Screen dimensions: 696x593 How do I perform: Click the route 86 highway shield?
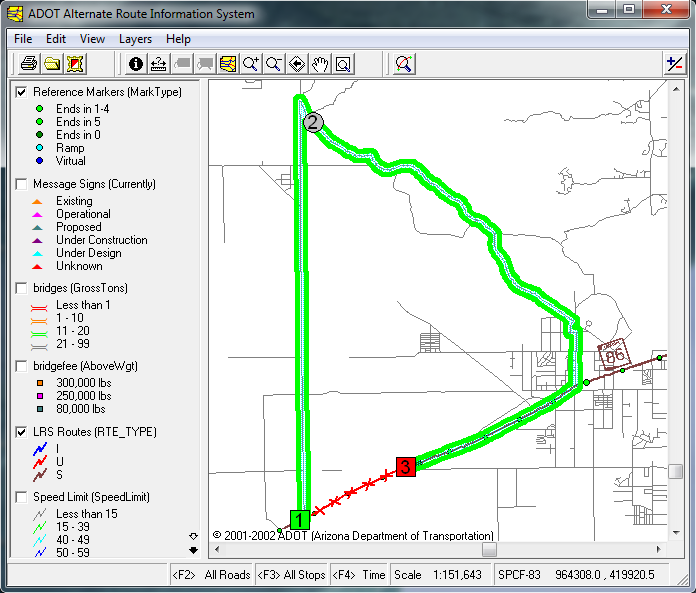pyautogui.click(x=614, y=354)
